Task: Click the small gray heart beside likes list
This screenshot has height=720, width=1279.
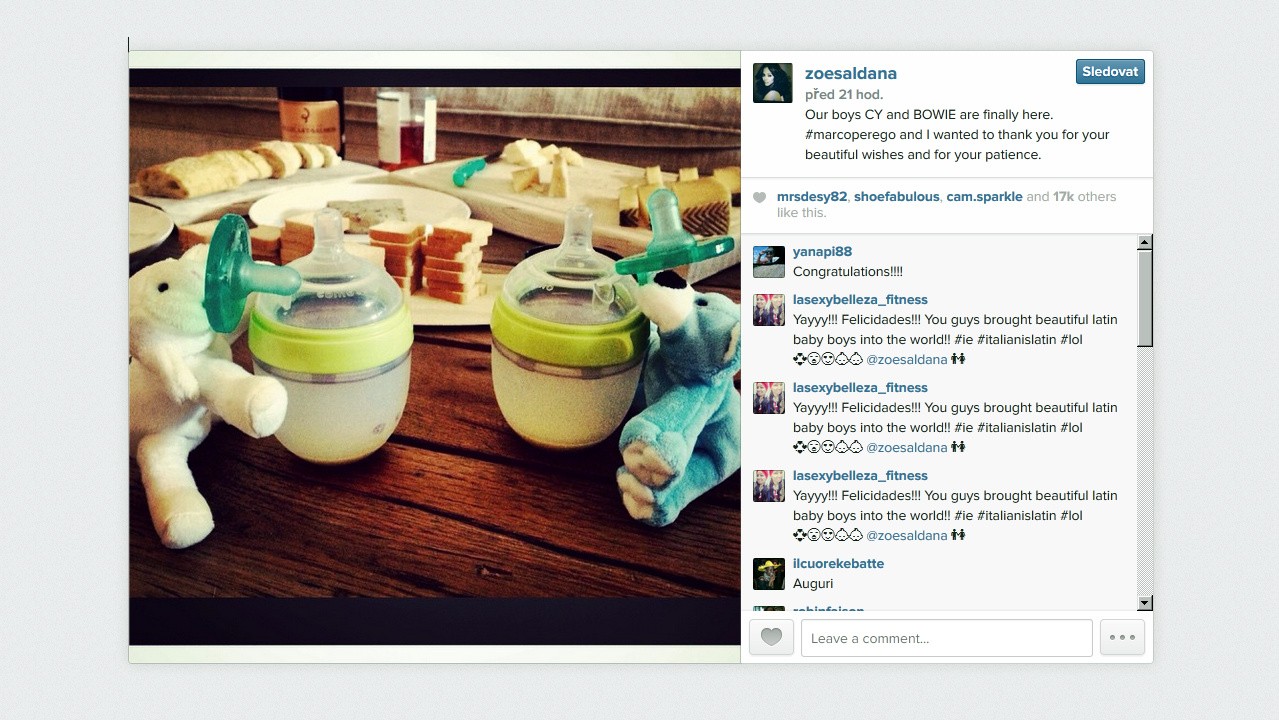Action: point(759,198)
